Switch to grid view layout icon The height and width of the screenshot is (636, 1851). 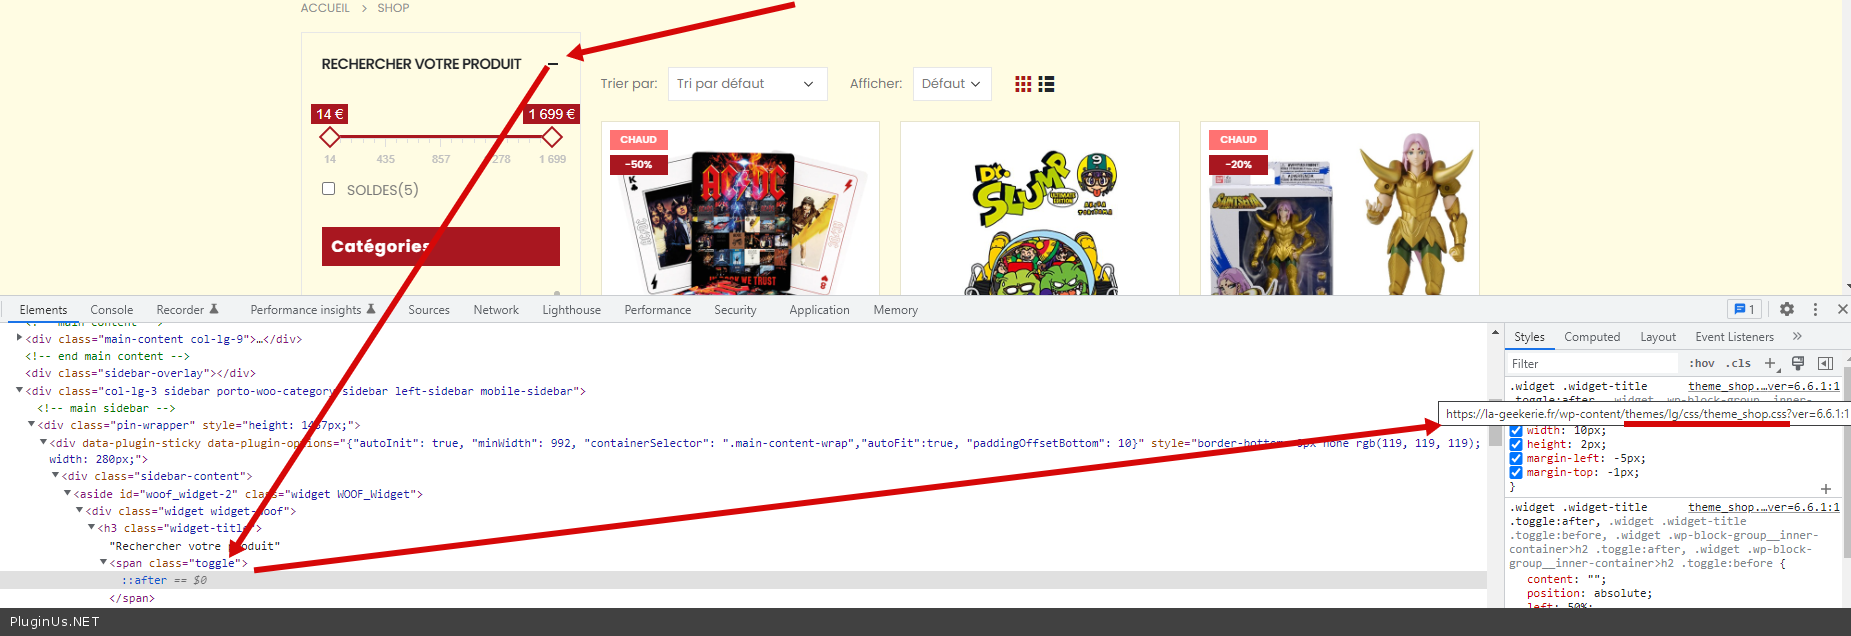point(1022,84)
